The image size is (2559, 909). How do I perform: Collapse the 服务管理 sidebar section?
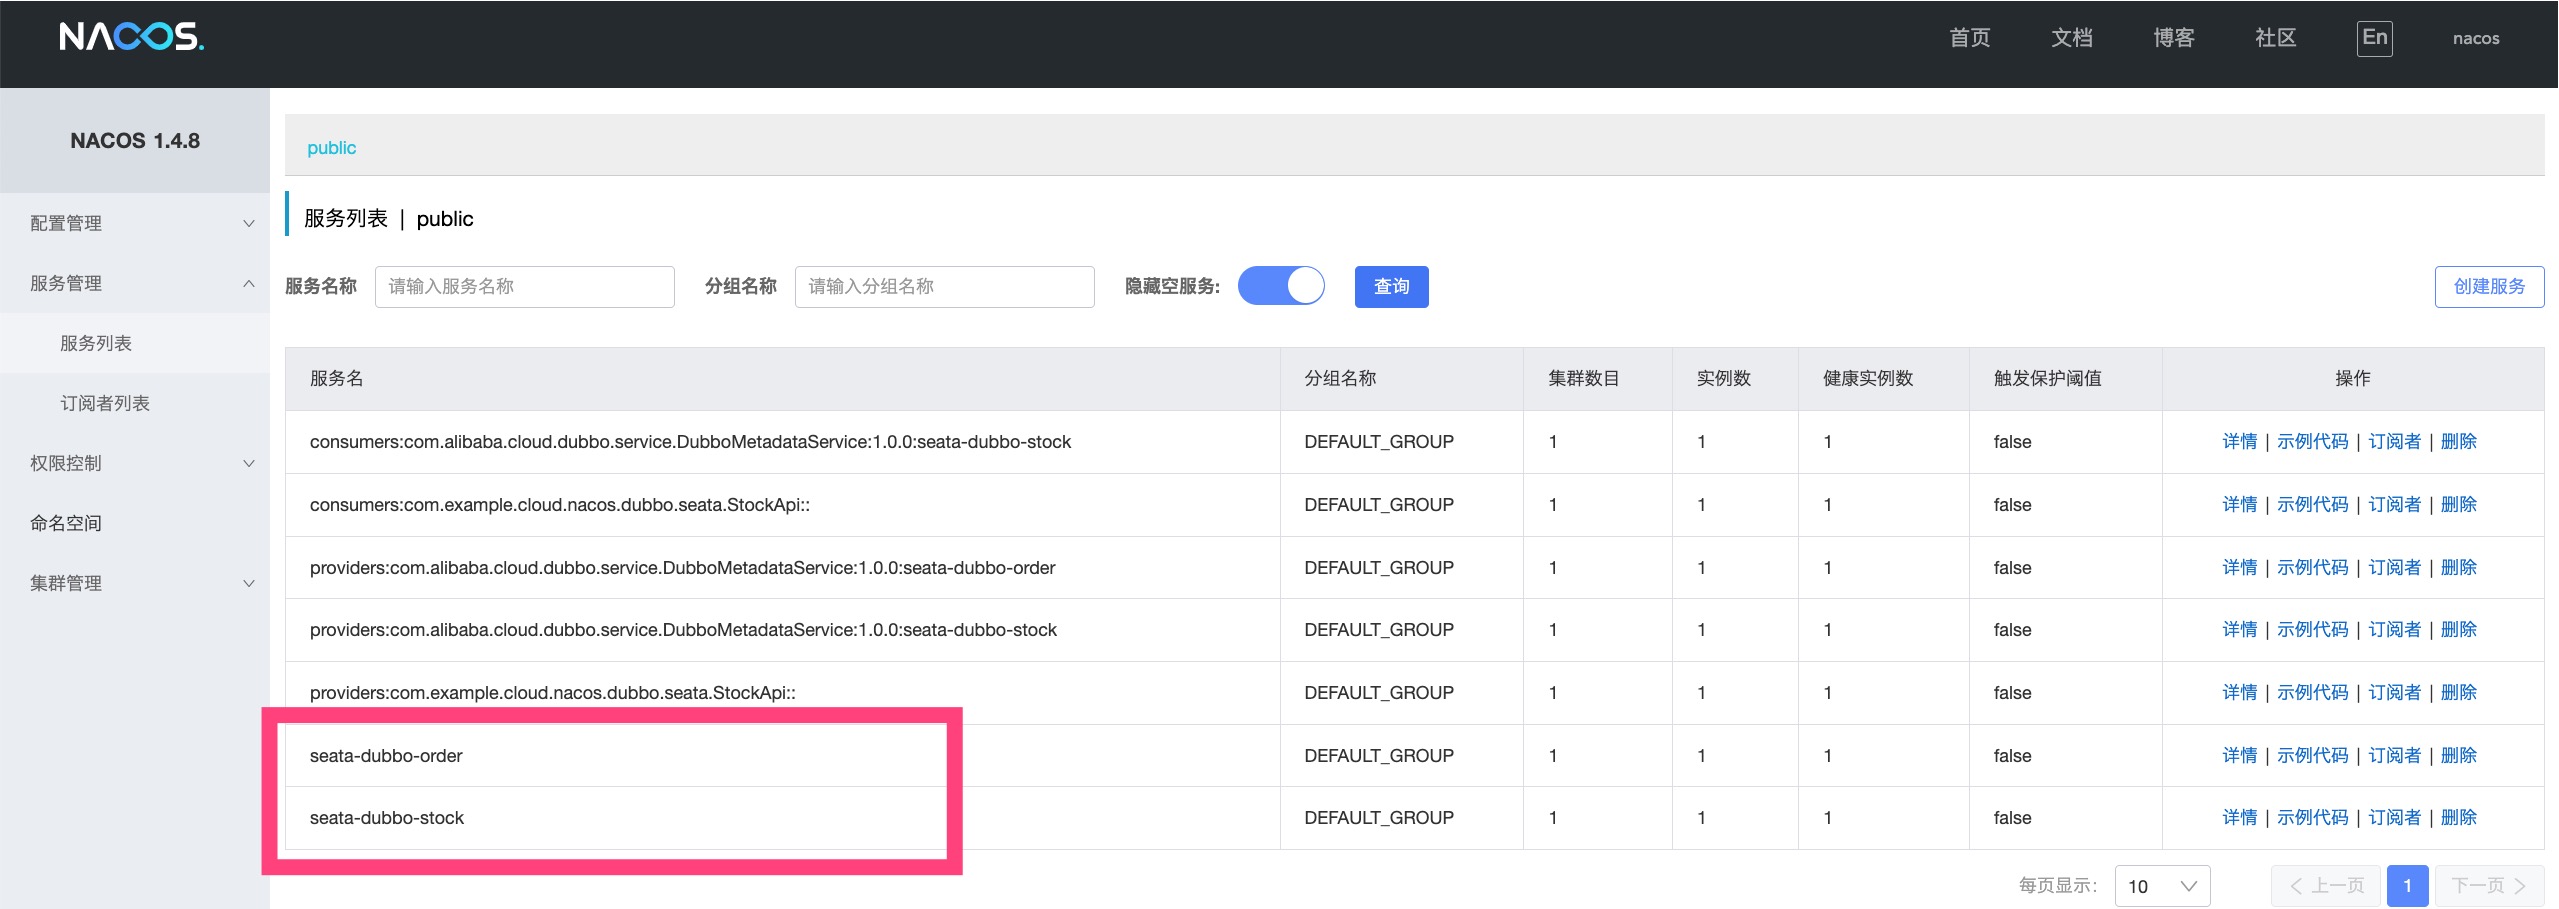click(135, 283)
